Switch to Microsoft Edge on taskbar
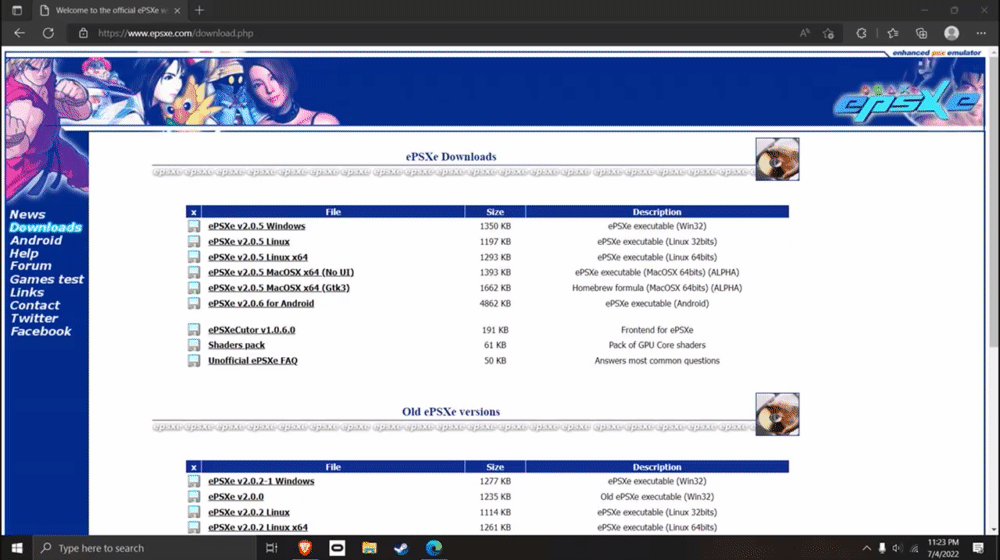 434,548
